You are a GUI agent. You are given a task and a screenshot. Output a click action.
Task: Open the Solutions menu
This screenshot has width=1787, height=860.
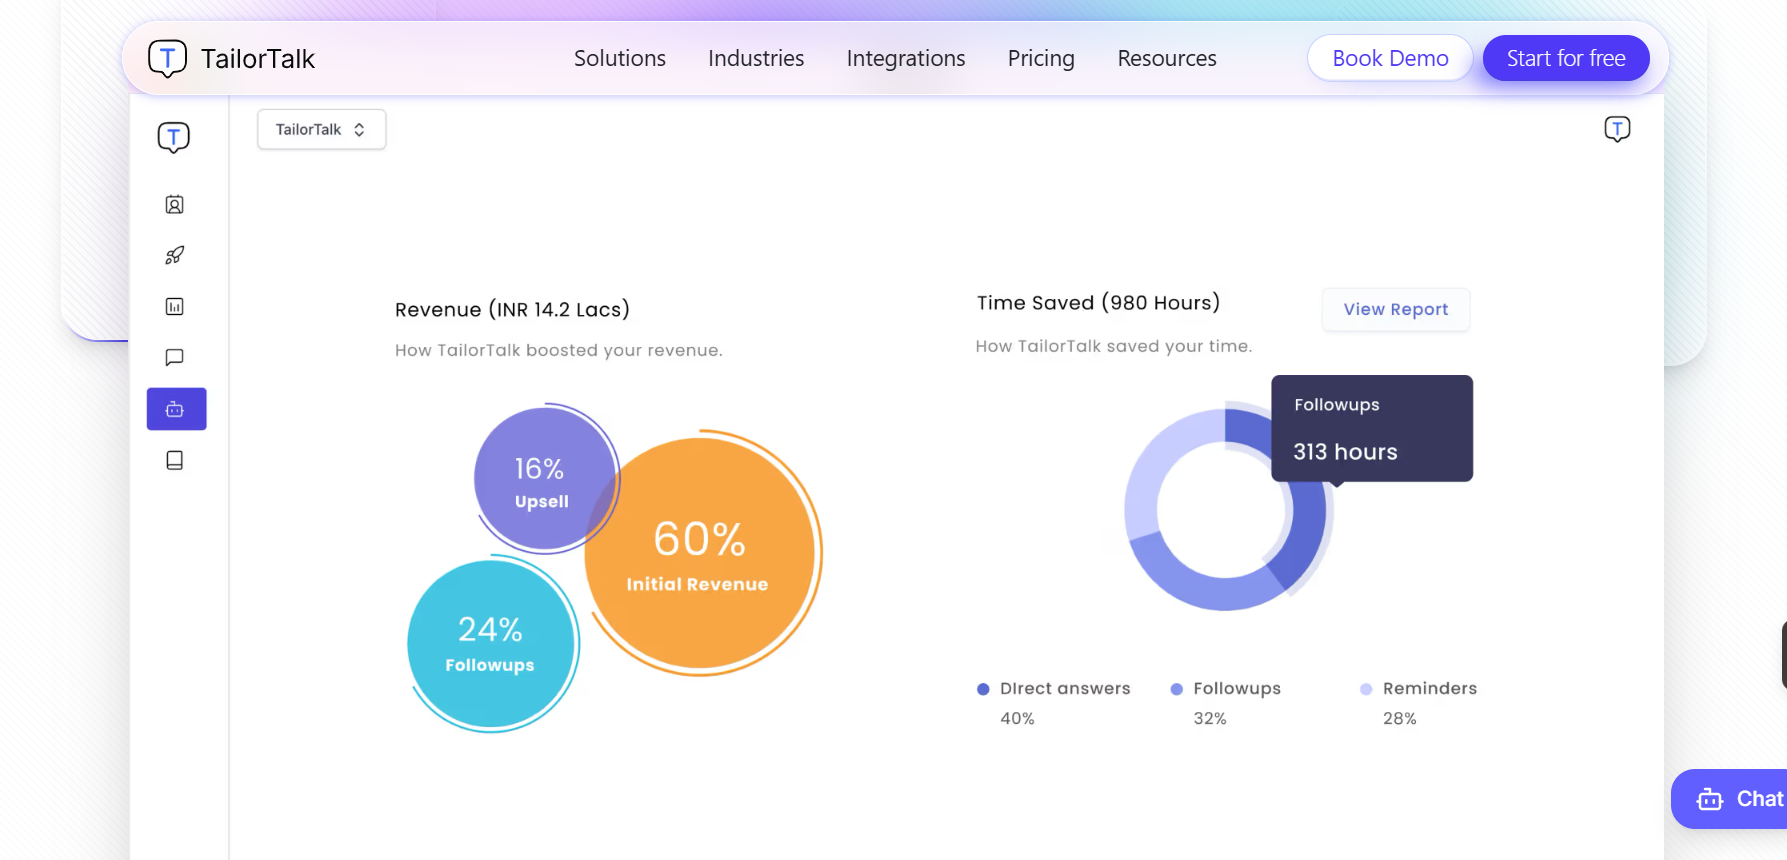click(x=620, y=59)
